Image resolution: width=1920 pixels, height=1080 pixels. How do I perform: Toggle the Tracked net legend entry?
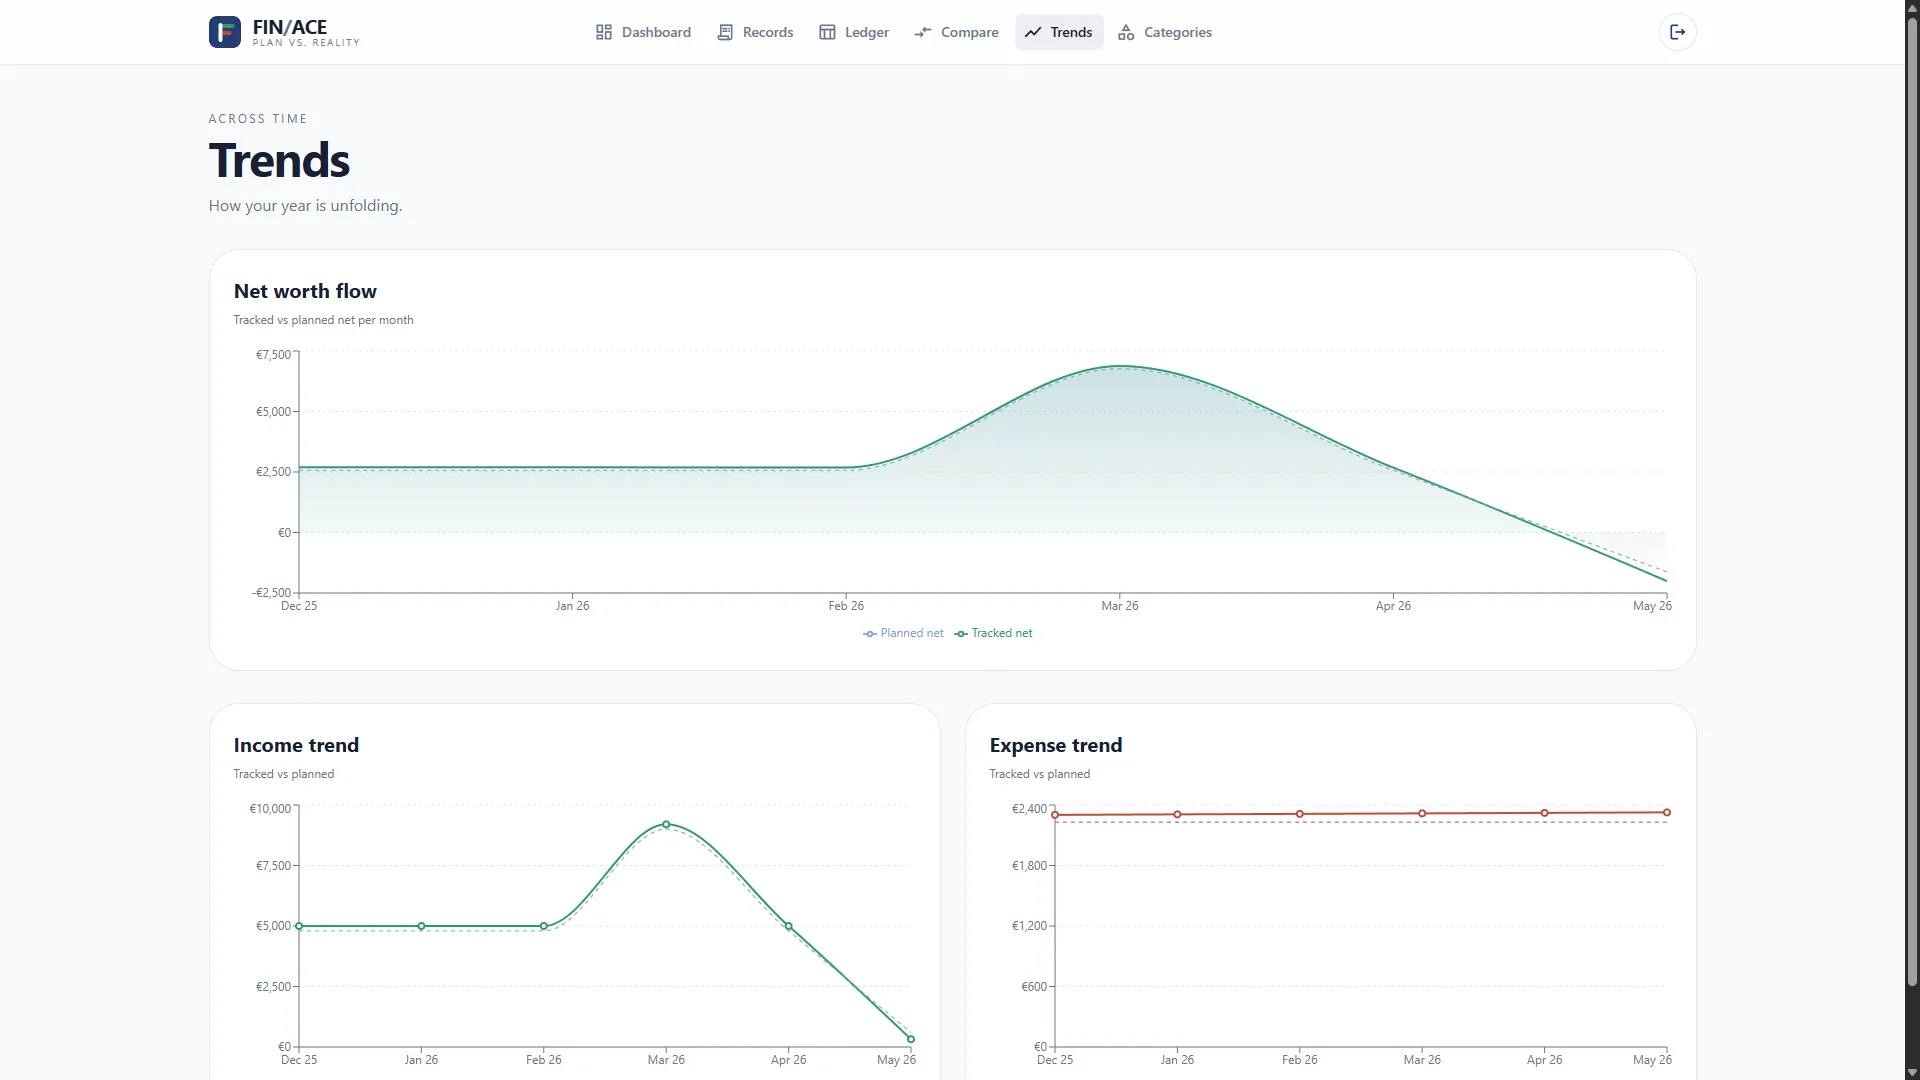[x=993, y=633]
